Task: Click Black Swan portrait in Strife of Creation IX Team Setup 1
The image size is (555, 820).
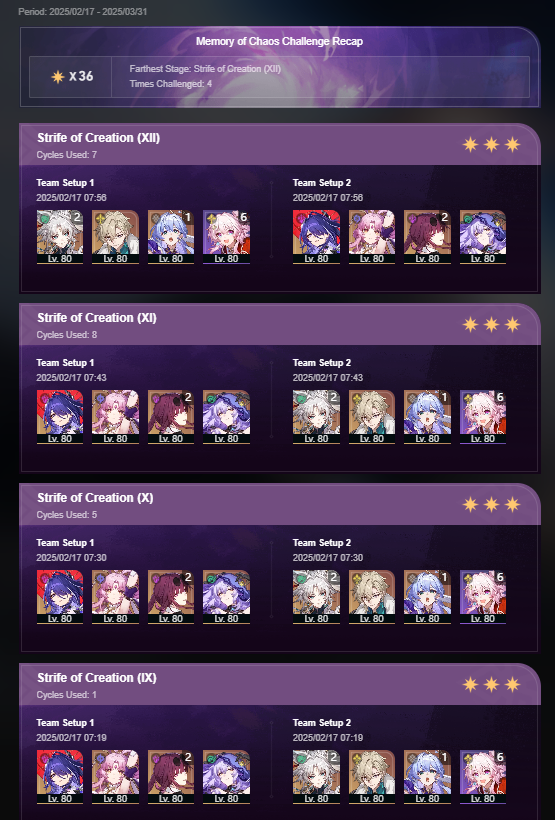Action: pos(226,776)
